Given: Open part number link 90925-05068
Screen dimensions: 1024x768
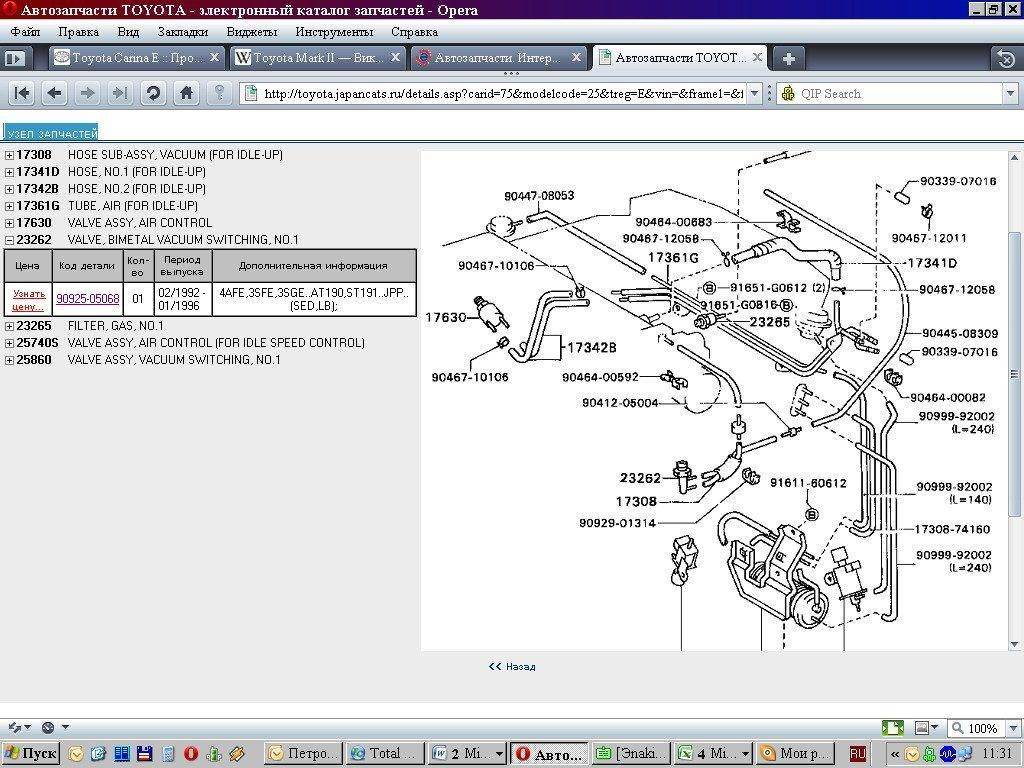Looking at the screenshot, I should coord(87,299).
